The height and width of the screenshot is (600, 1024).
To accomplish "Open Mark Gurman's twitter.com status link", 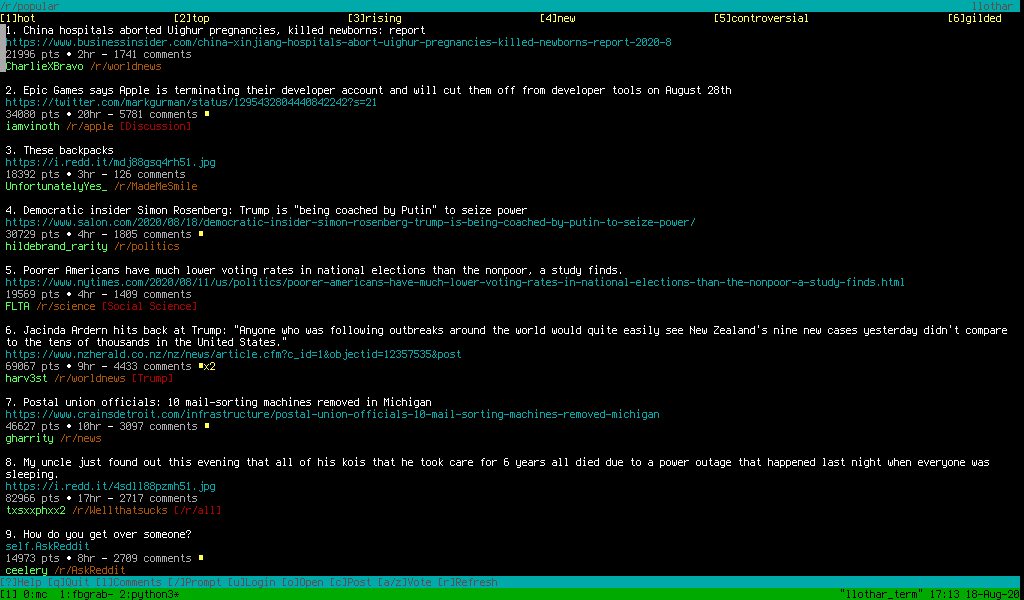I will (191, 102).
